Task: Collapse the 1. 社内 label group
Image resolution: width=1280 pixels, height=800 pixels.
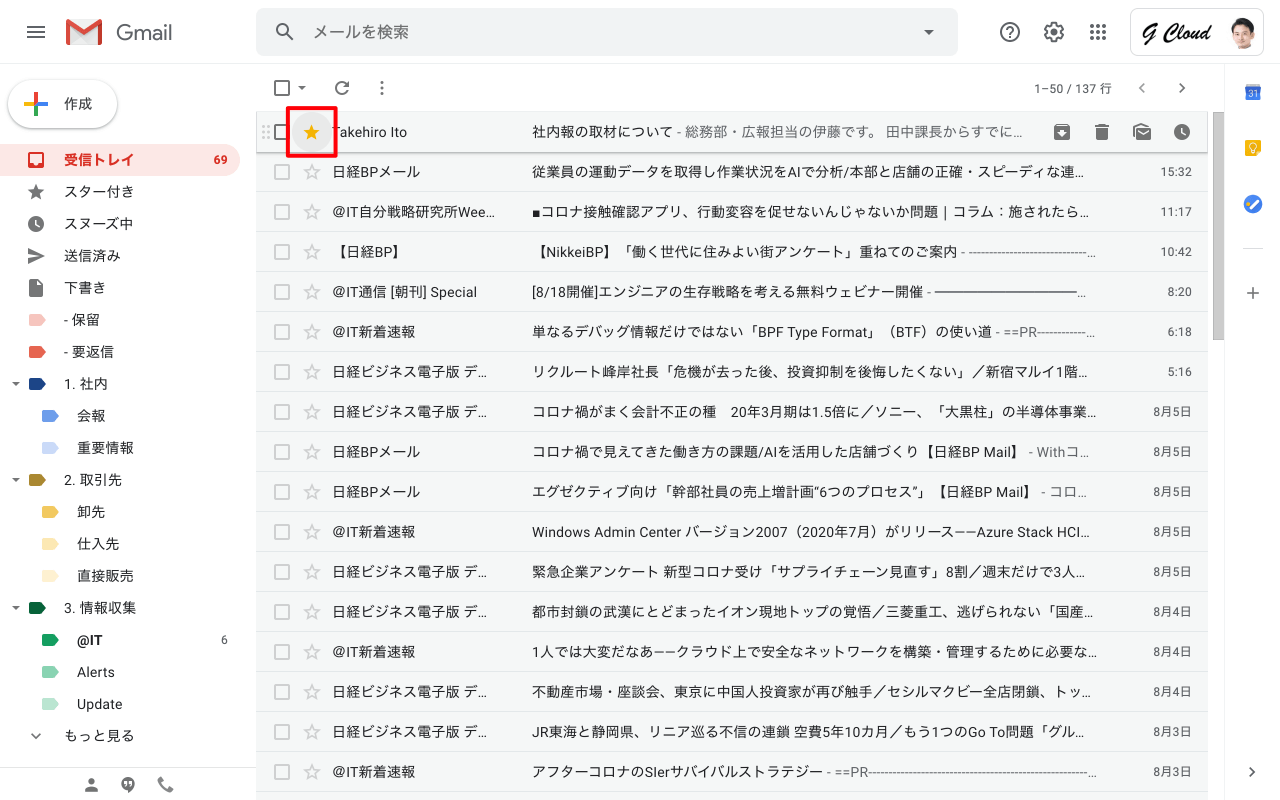Action: click(x=16, y=384)
